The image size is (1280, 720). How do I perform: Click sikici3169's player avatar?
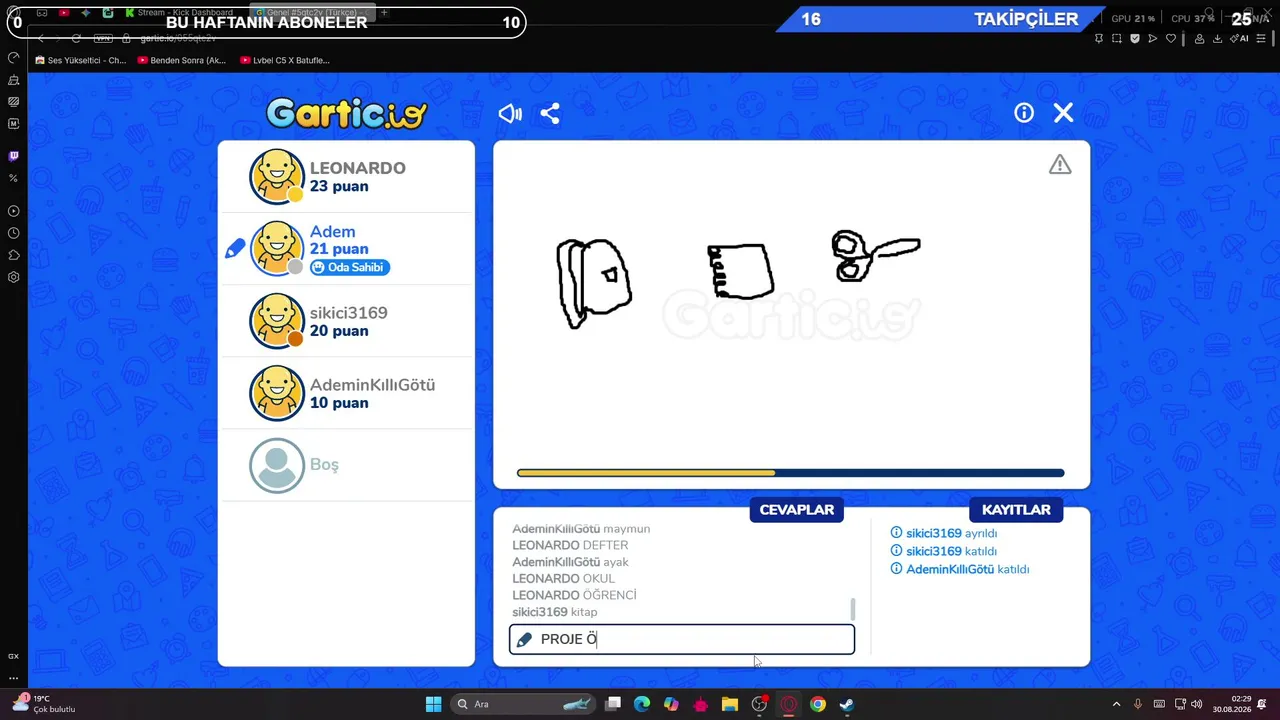tap(277, 321)
